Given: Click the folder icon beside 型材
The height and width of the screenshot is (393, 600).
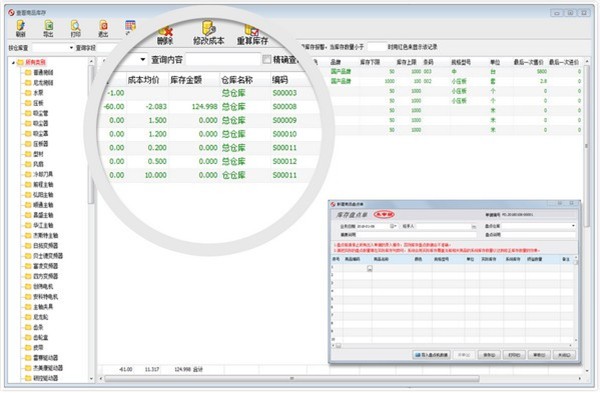Looking at the screenshot, I should 28,154.
